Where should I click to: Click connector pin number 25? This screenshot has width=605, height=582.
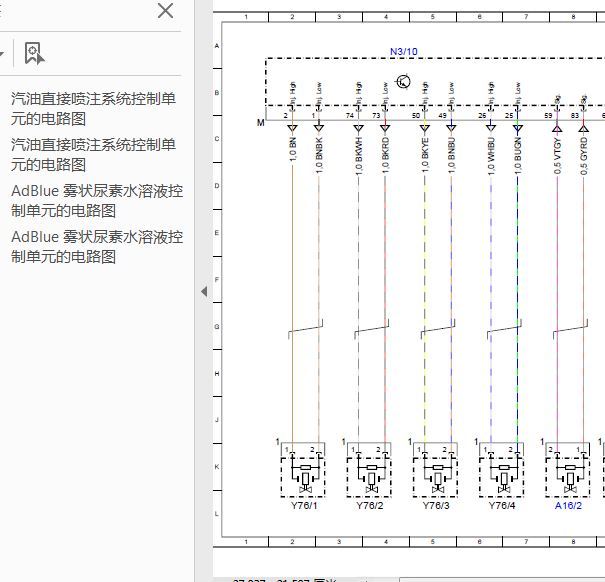pyautogui.click(x=509, y=115)
